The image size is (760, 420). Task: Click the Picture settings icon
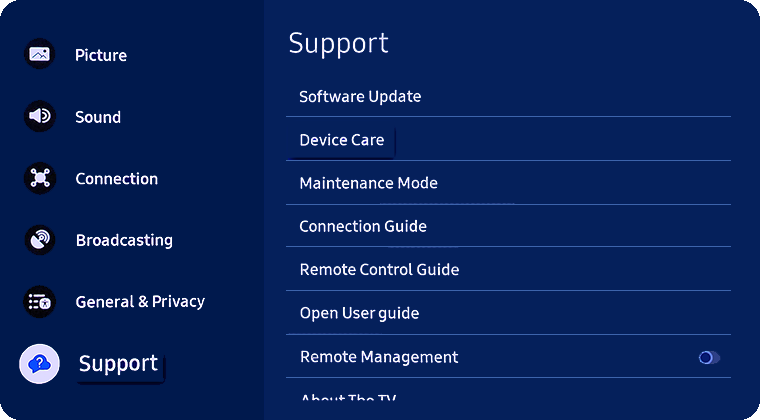(x=40, y=54)
